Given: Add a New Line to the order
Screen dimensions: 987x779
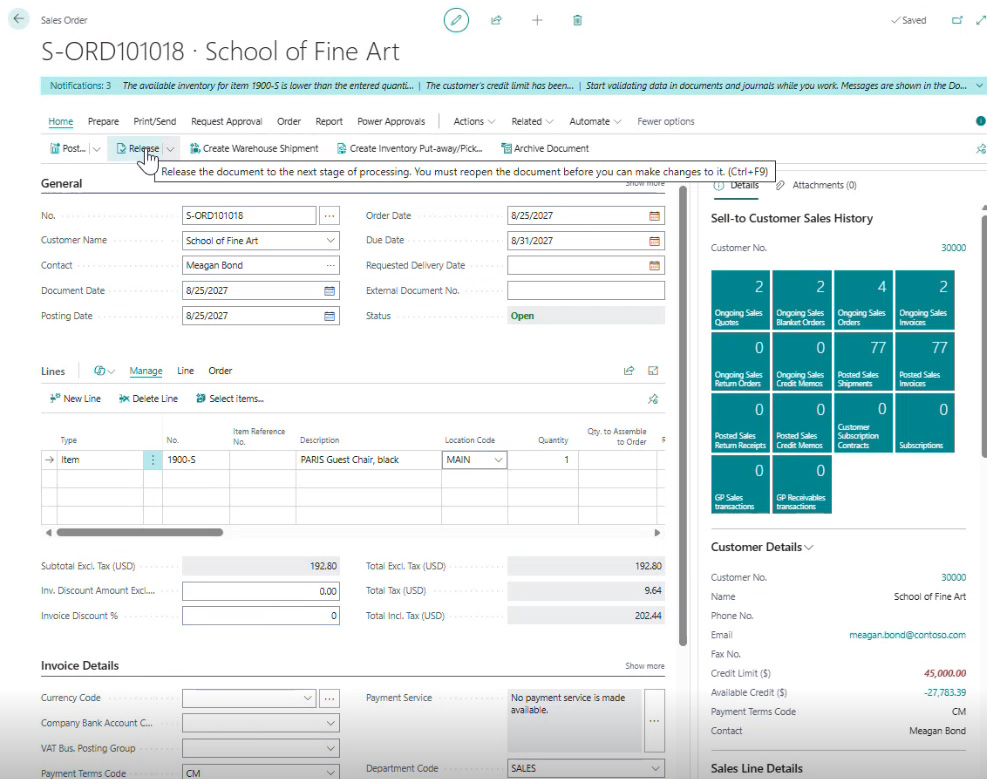Looking at the screenshot, I should coord(76,399).
